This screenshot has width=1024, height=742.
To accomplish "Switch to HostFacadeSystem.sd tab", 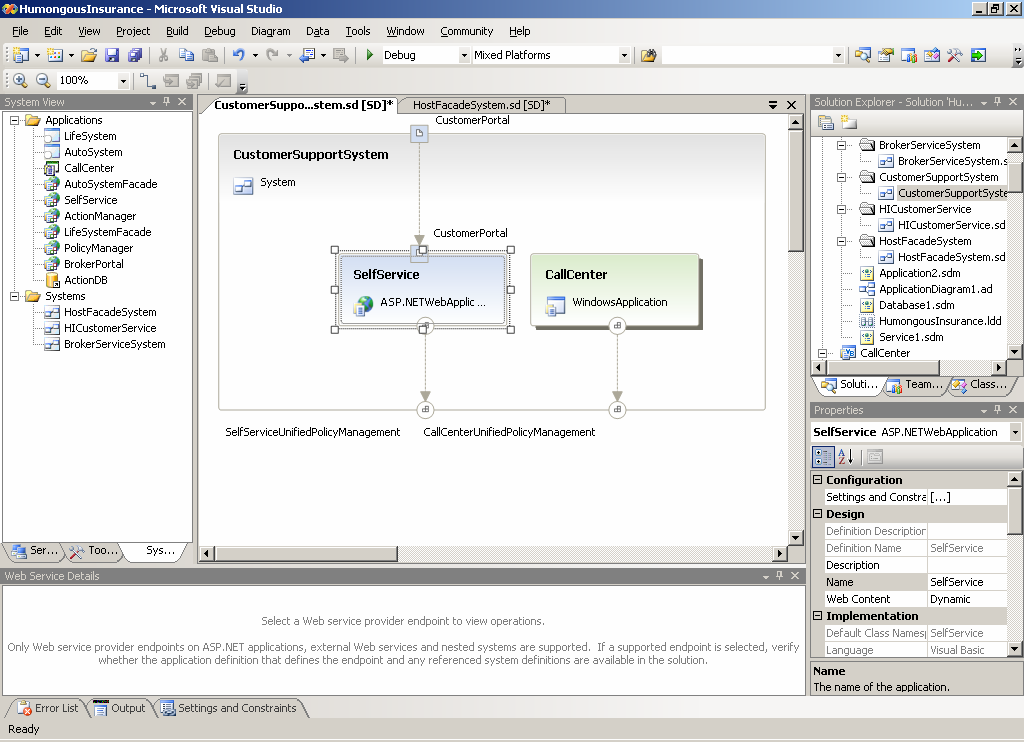I will (481, 105).
